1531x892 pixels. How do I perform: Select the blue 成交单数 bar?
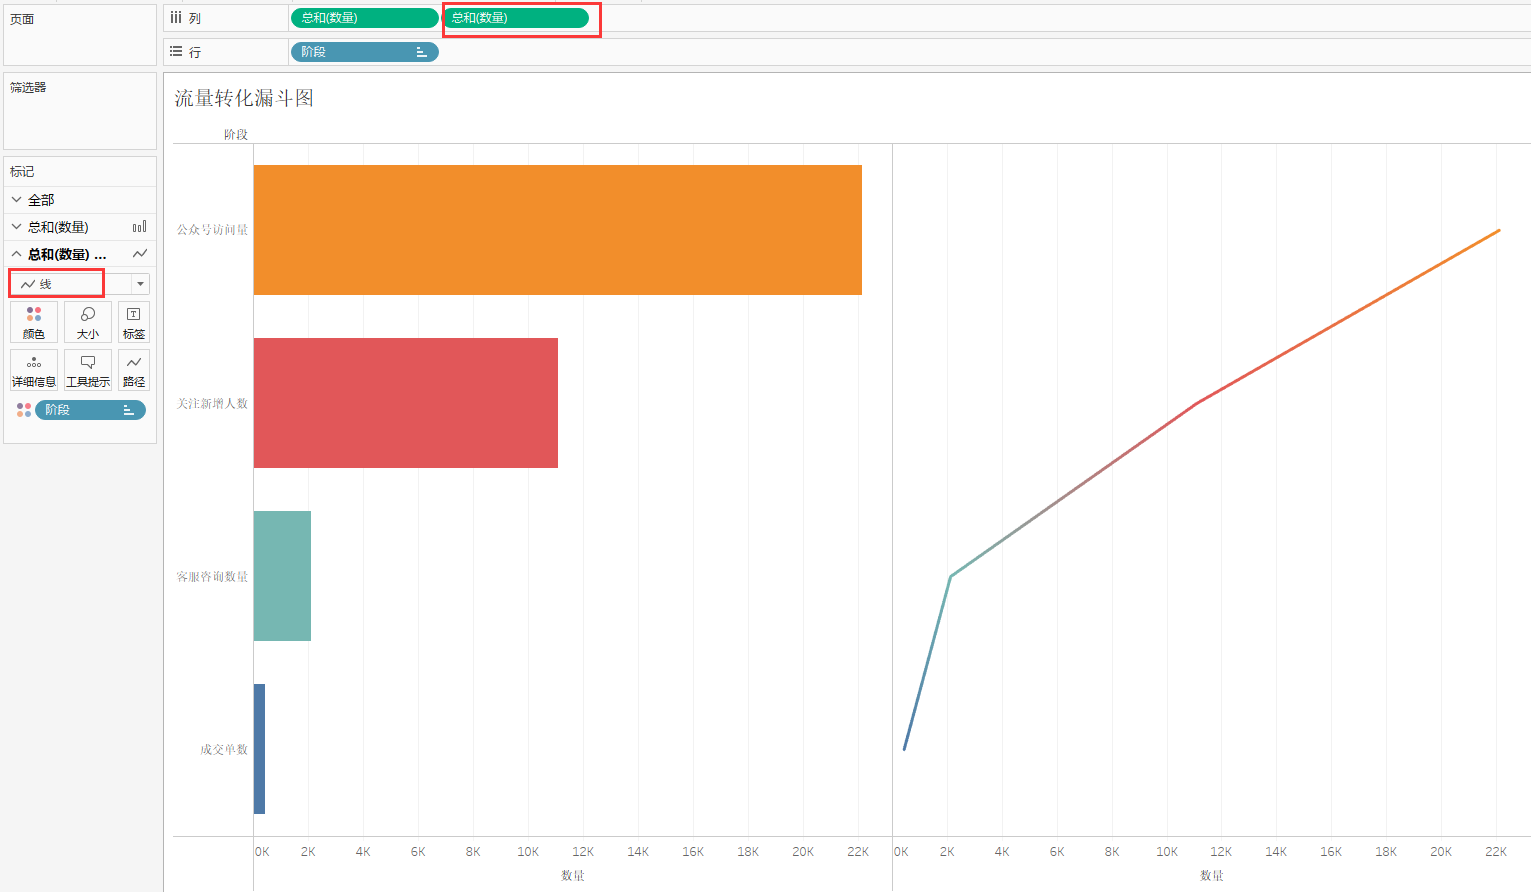pyautogui.click(x=259, y=749)
